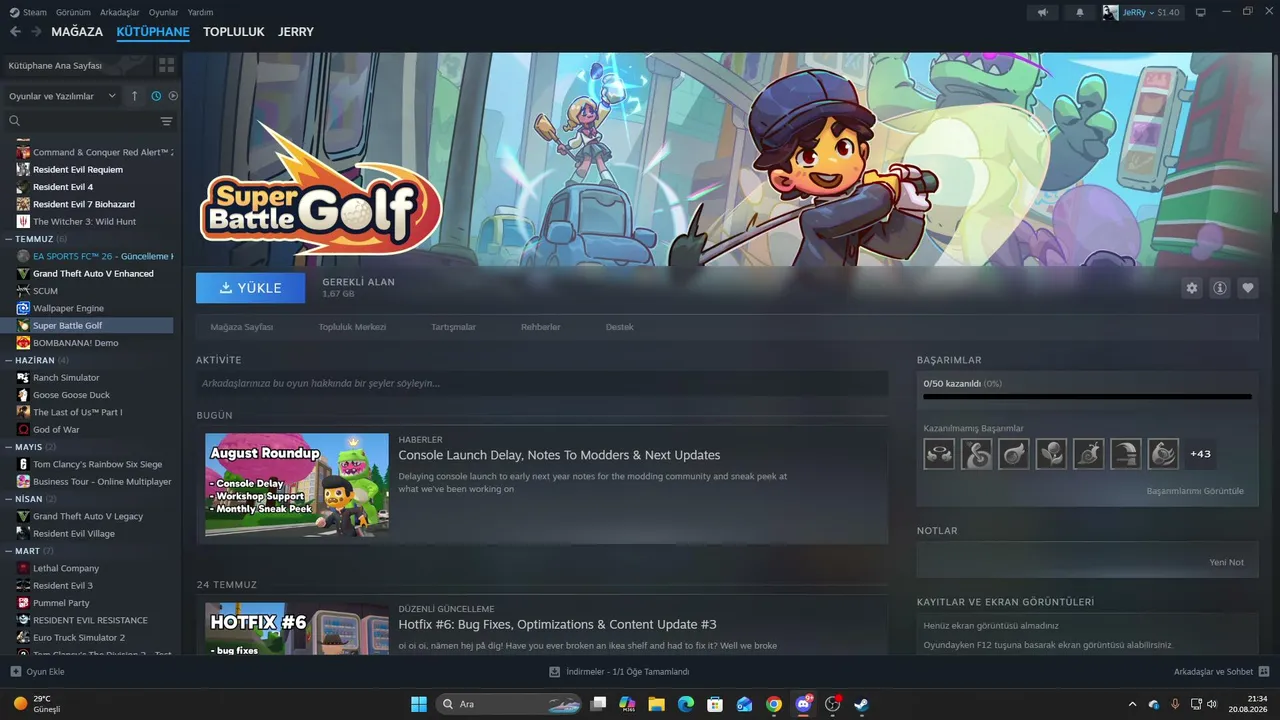Open Discord from the taskbar
Viewport: 1280px width, 720px height.
coord(803,704)
